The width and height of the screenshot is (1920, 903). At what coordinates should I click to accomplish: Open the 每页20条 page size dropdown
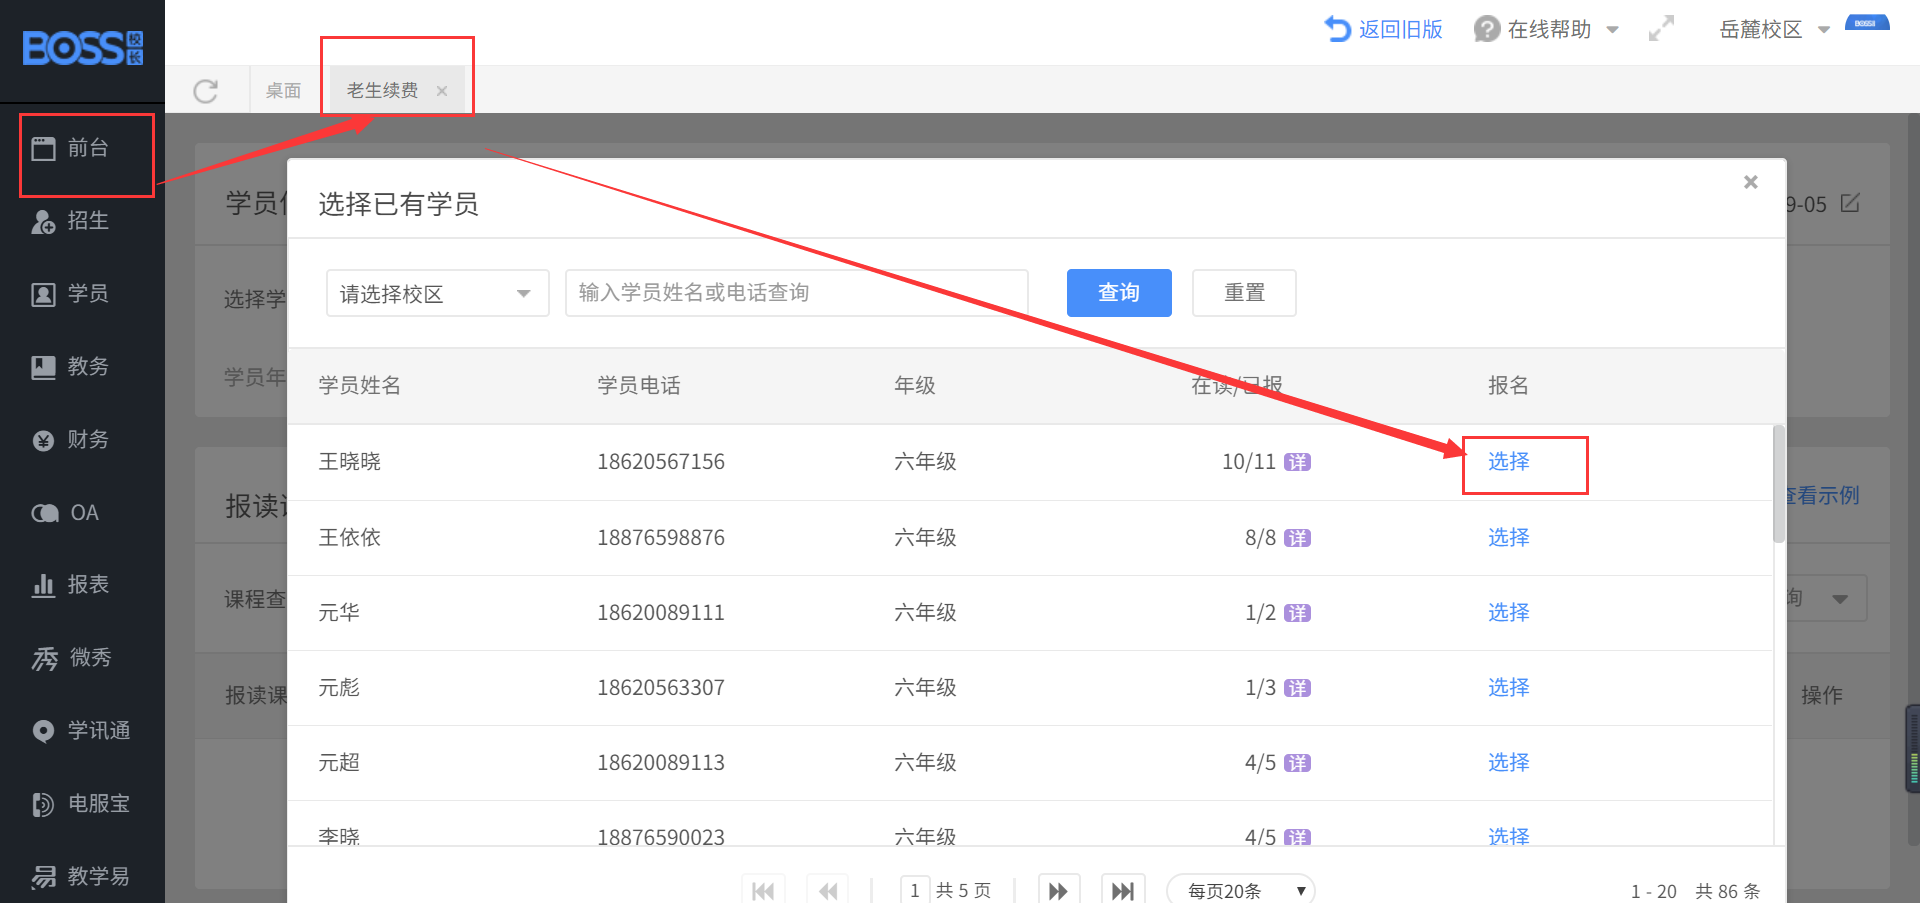click(x=1240, y=890)
